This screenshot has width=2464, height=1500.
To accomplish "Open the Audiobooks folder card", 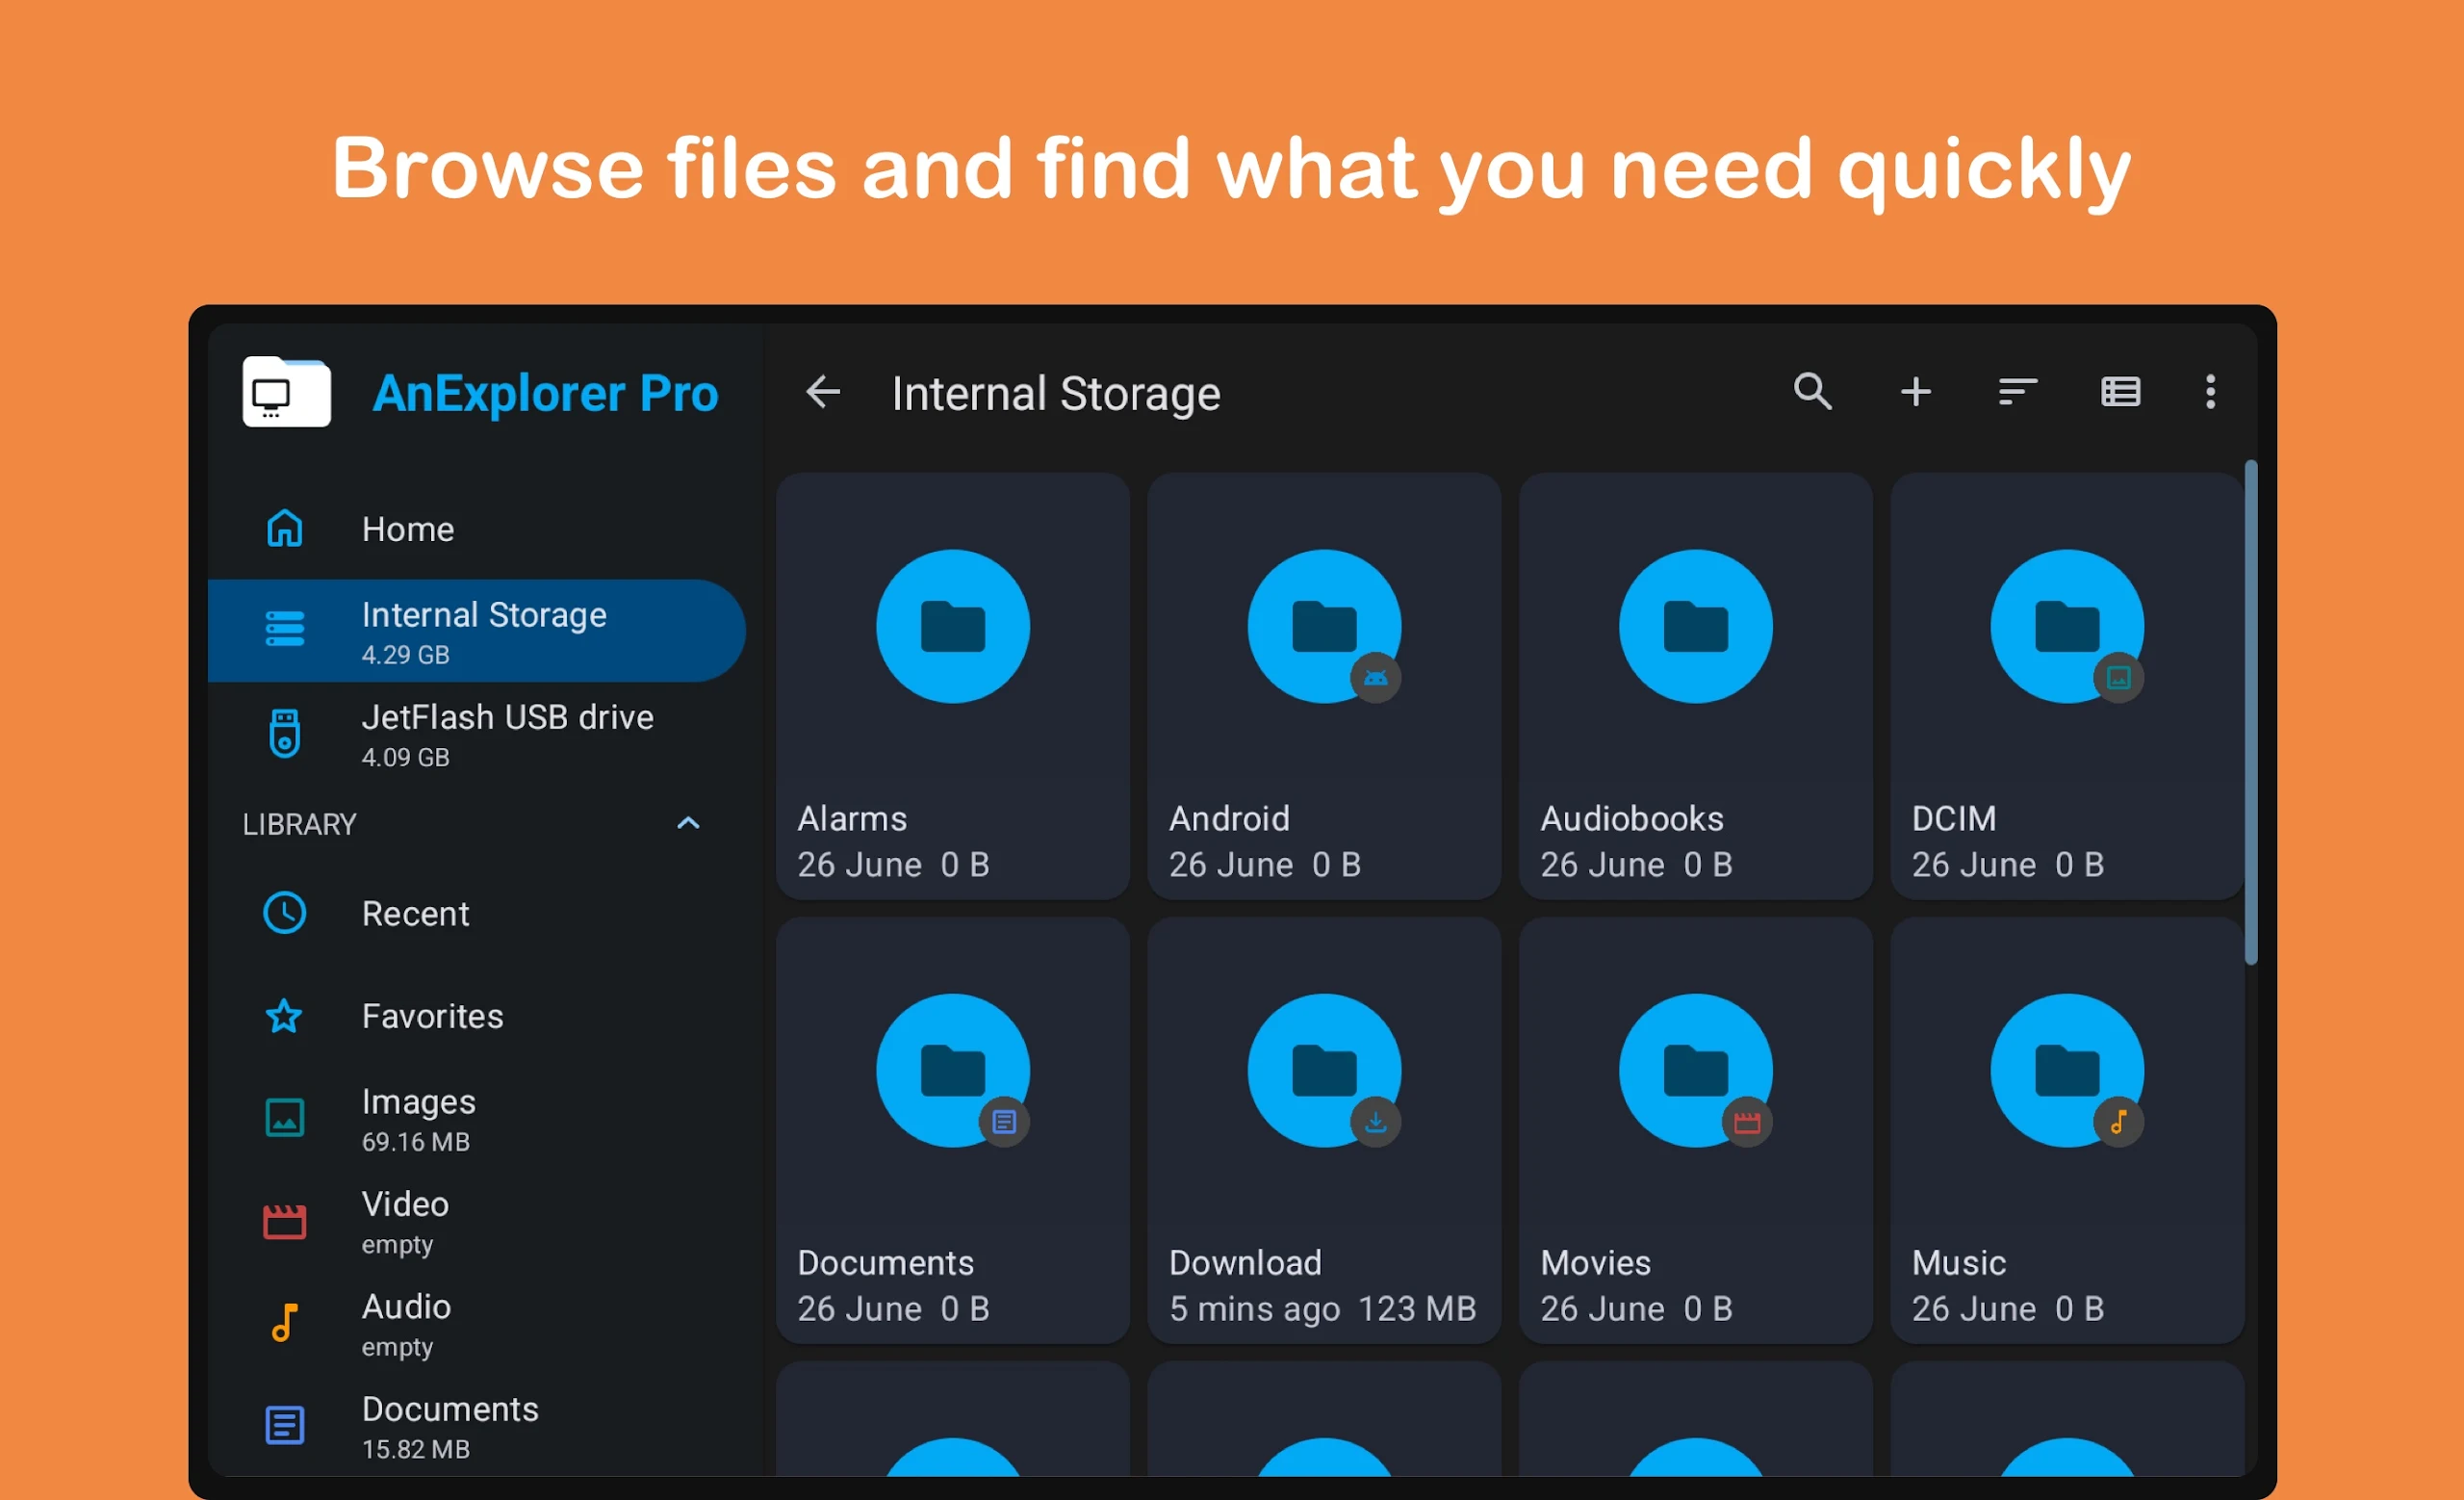I will click(x=1695, y=686).
